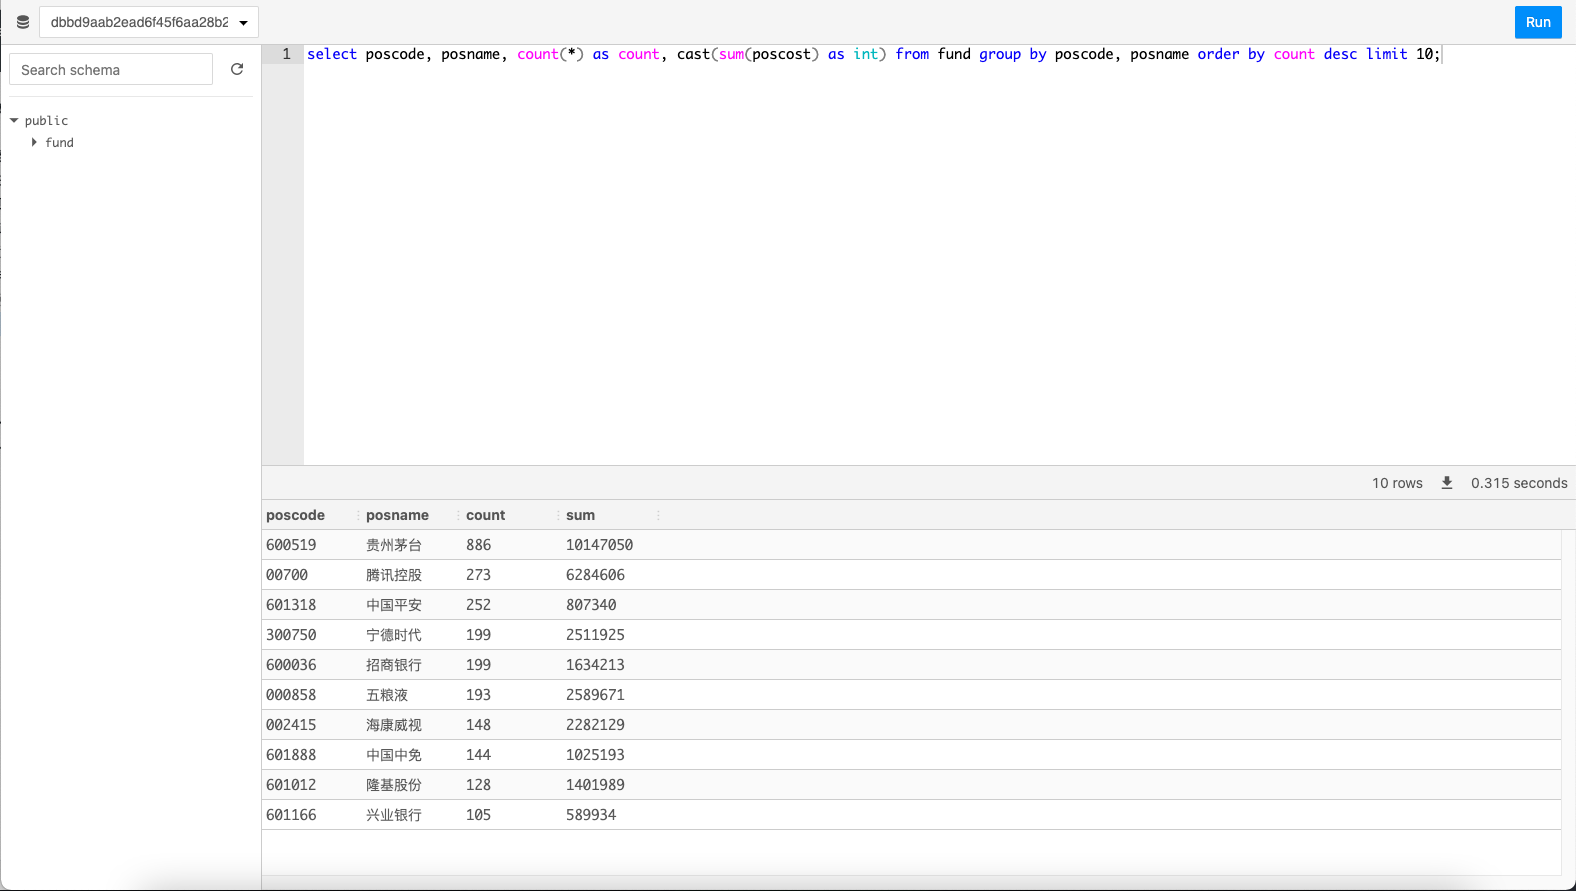This screenshot has height=891, width=1576.
Task: Place cursor in the SQL query text
Action: [x=873, y=54]
